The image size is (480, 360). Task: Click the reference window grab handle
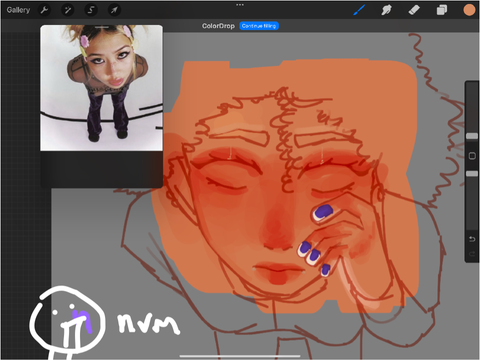coord(102,27)
